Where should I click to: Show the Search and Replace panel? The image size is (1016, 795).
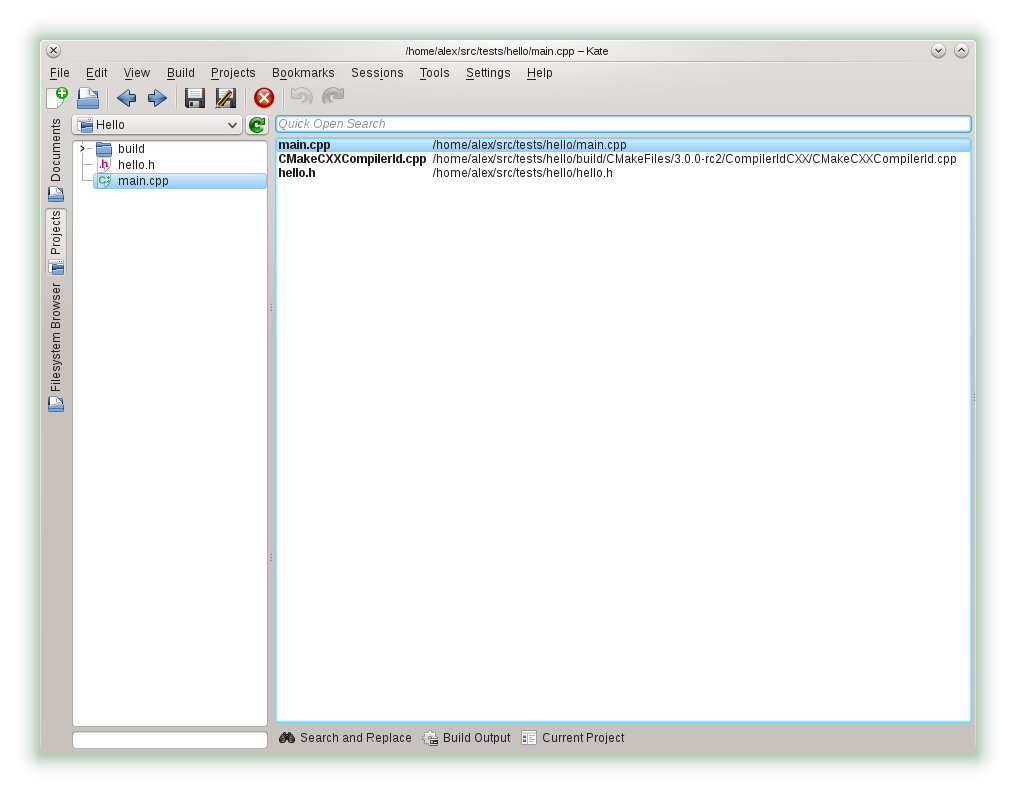click(345, 738)
